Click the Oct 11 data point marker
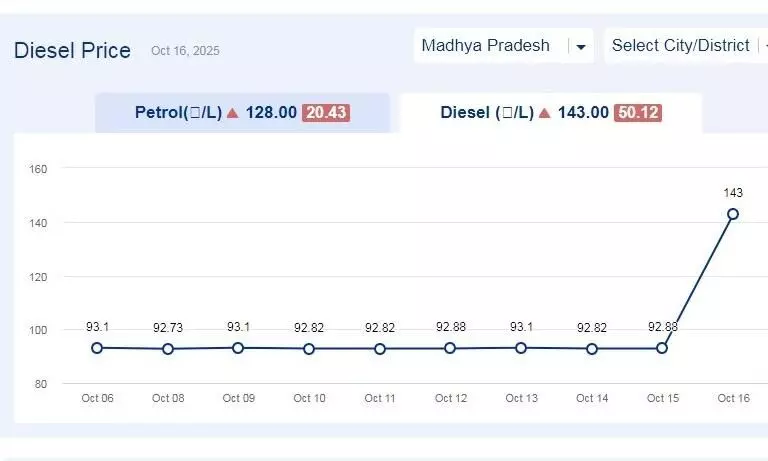Viewport: 768px width, 461px height. [380, 349]
